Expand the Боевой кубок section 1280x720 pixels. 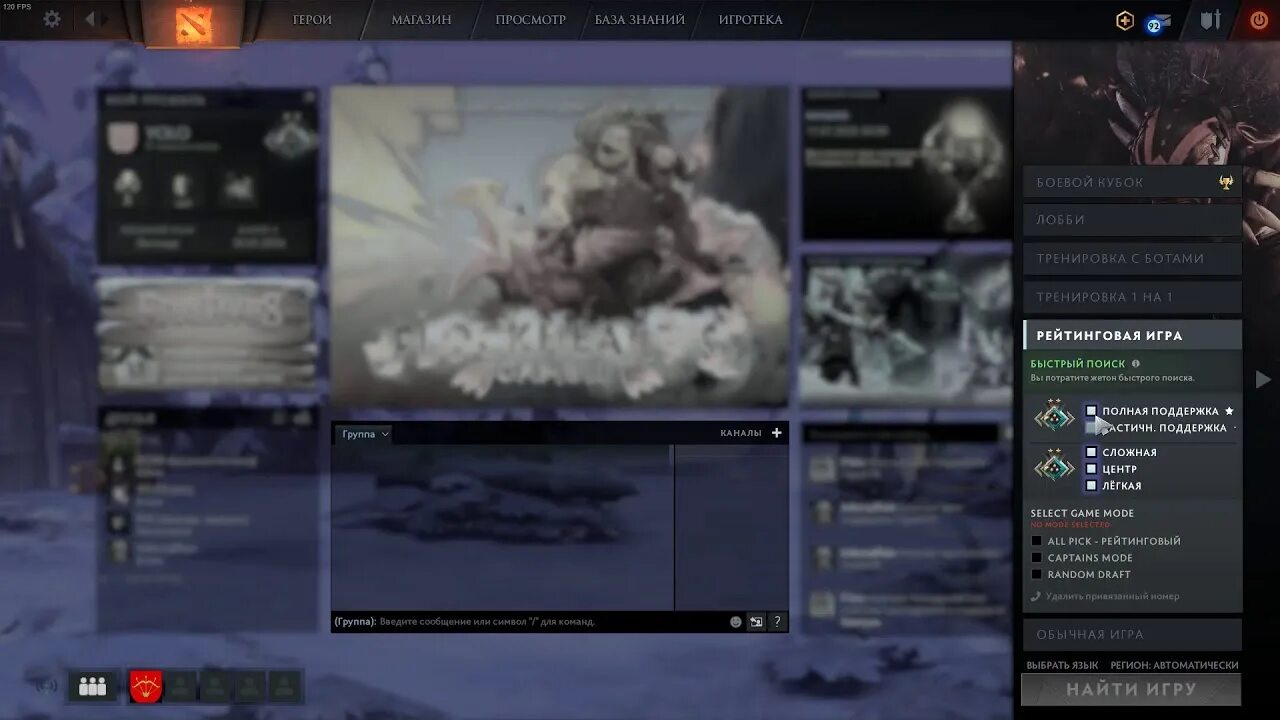1132,182
